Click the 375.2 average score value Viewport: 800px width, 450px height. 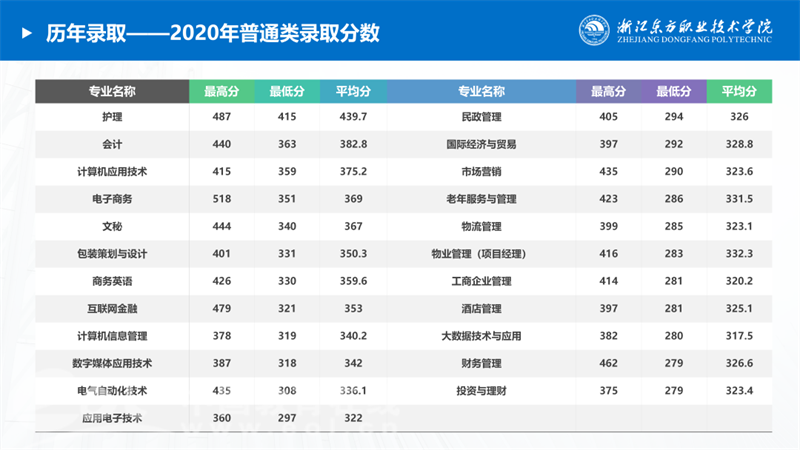click(354, 171)
